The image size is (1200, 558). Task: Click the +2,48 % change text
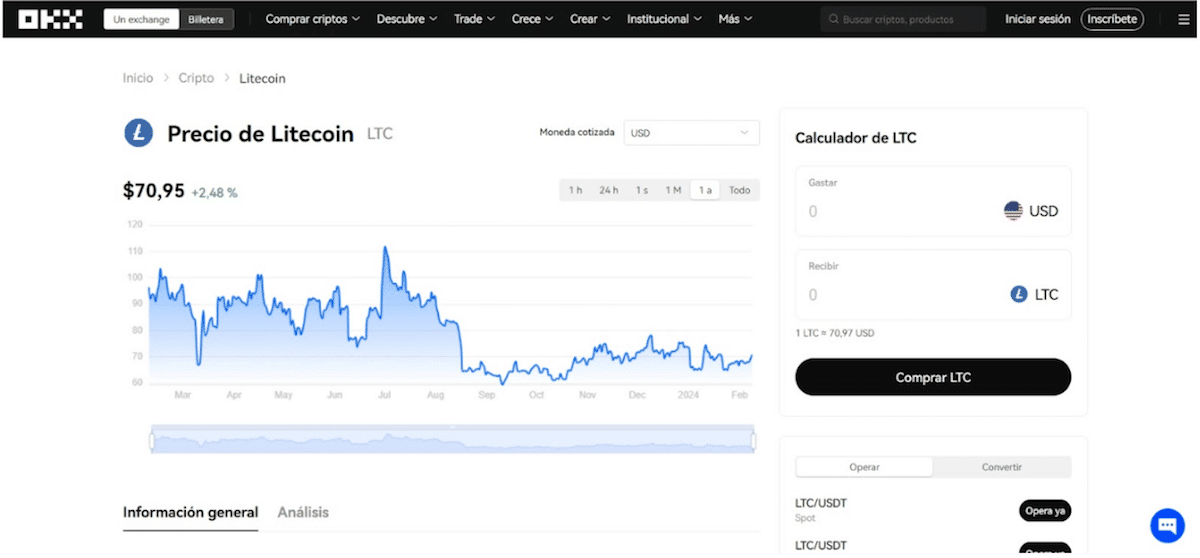215,193
